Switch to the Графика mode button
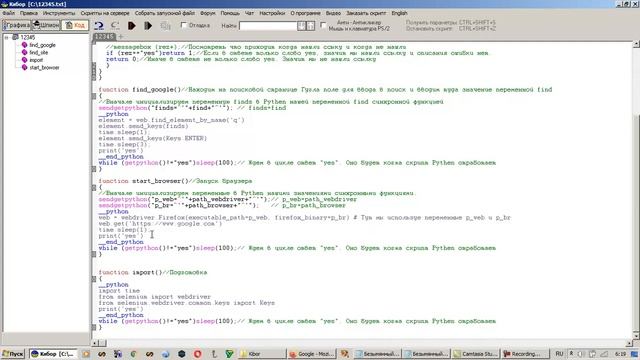Image resolution: width=640 pixels, height=360 pixels. (16, 25)
